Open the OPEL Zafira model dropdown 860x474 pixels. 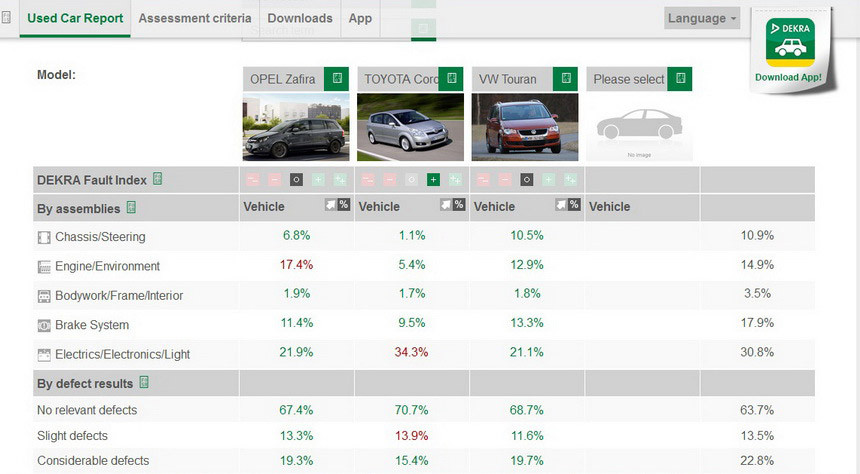(284, 79)
